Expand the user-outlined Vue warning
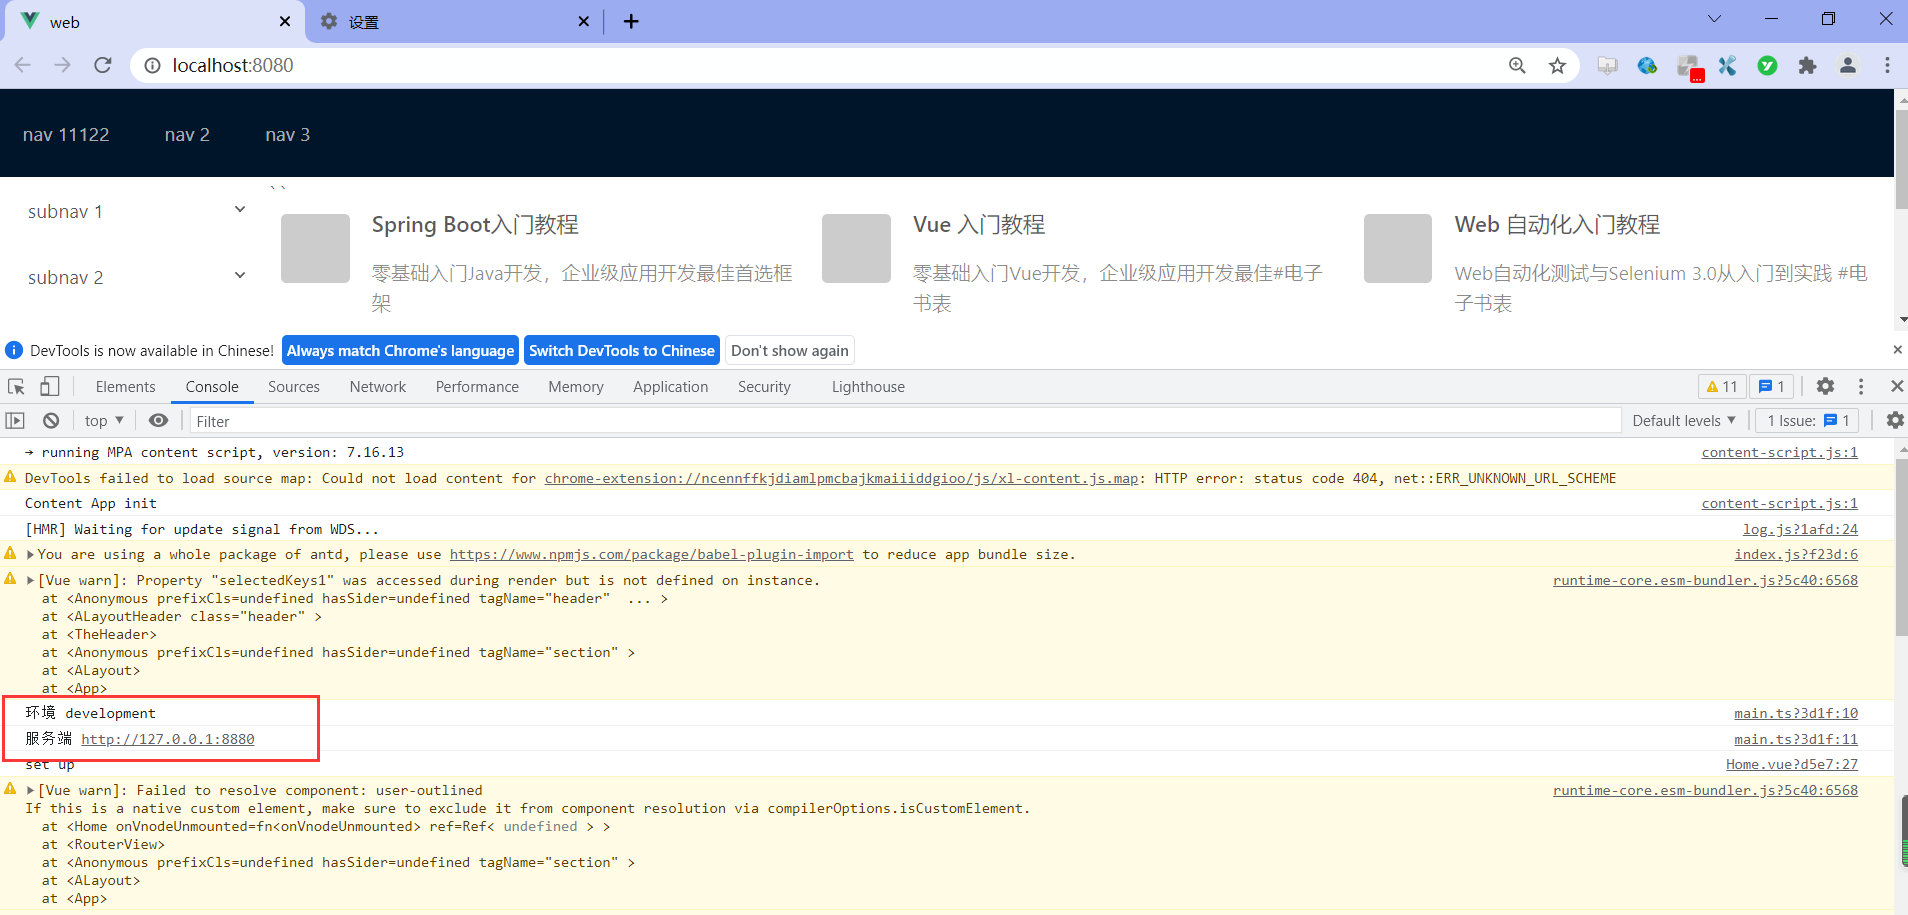The height and width of the screenshot is (915, 1908). point(30,791)
